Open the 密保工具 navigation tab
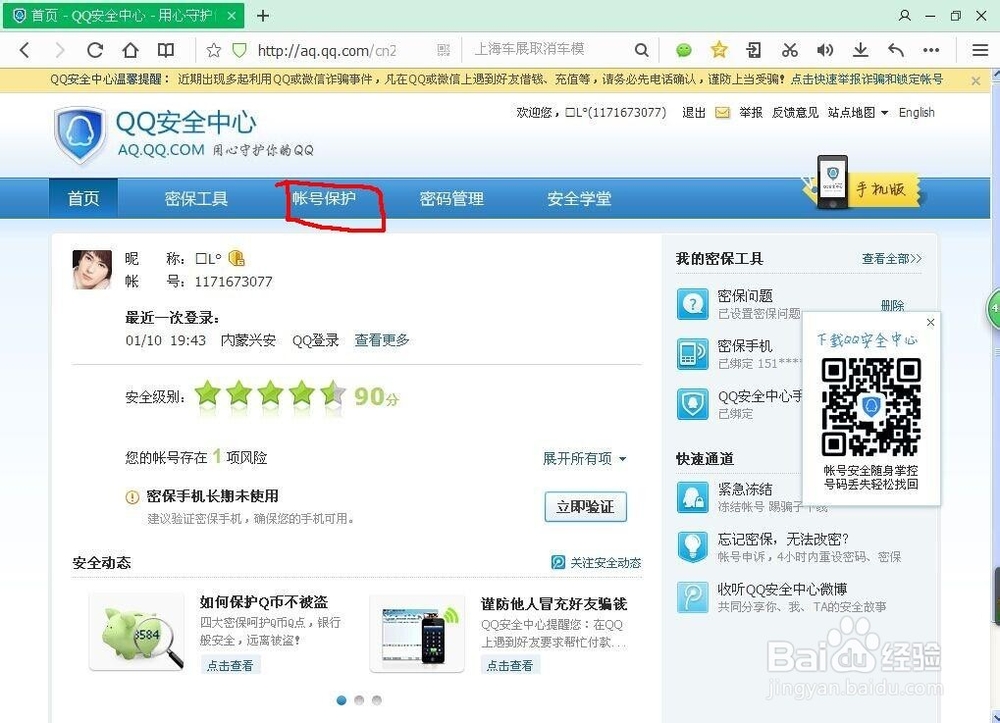This screenshot has width=1000, height=723. click(x=196, y=198)
